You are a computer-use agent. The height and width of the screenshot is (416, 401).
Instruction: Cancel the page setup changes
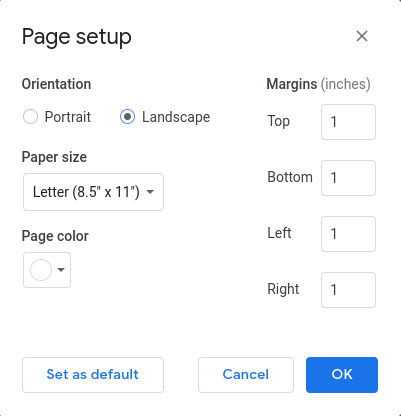coord(246,375)
